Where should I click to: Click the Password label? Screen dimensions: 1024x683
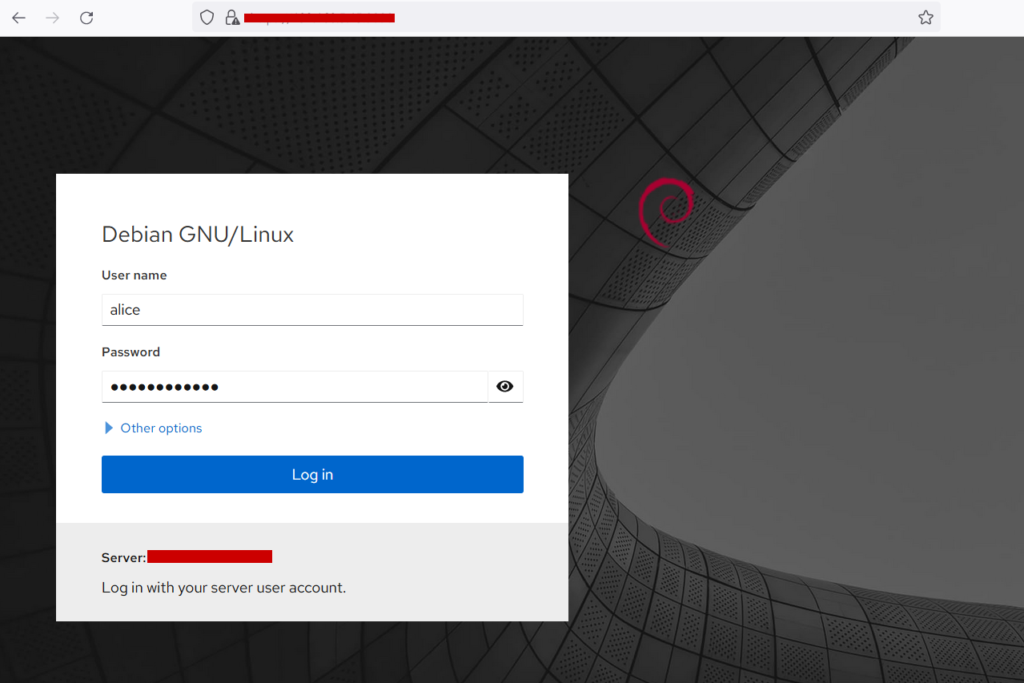[x=131, y=352]
